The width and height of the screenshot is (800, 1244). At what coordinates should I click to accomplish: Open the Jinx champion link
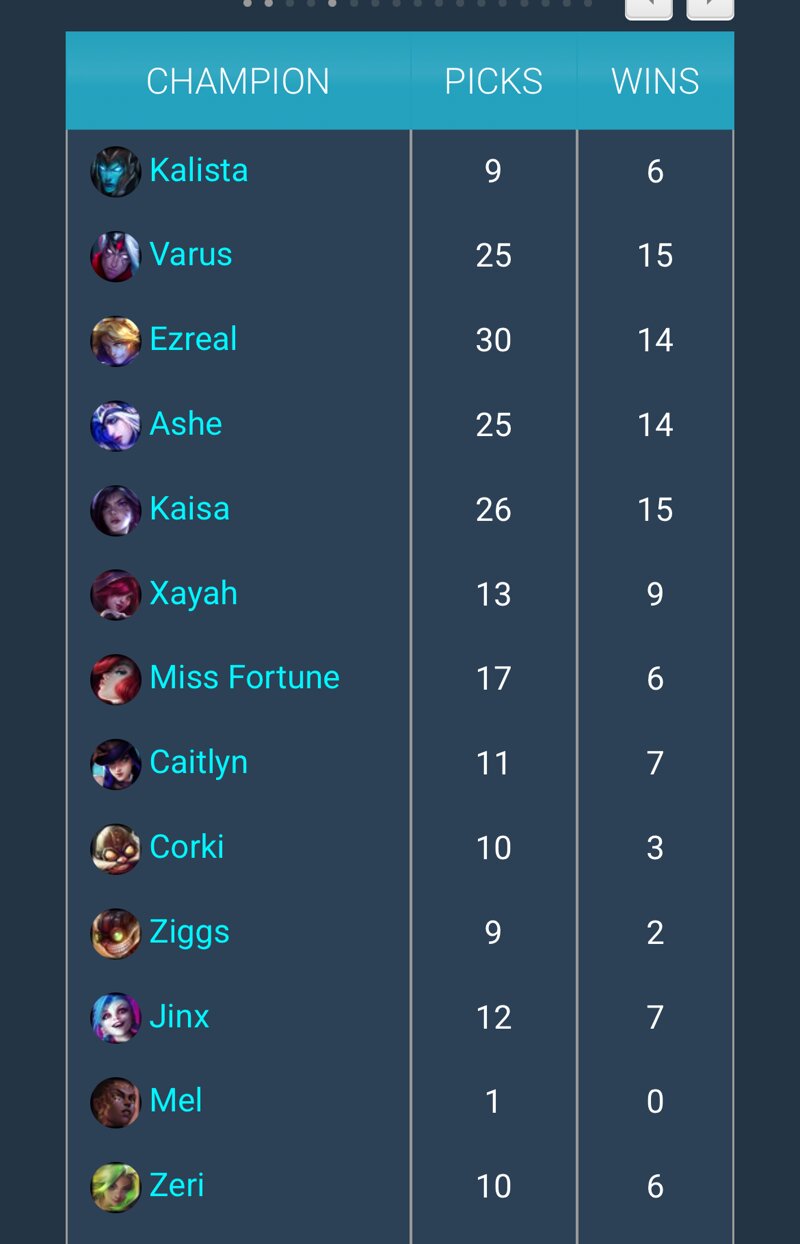coord(179,1016)
